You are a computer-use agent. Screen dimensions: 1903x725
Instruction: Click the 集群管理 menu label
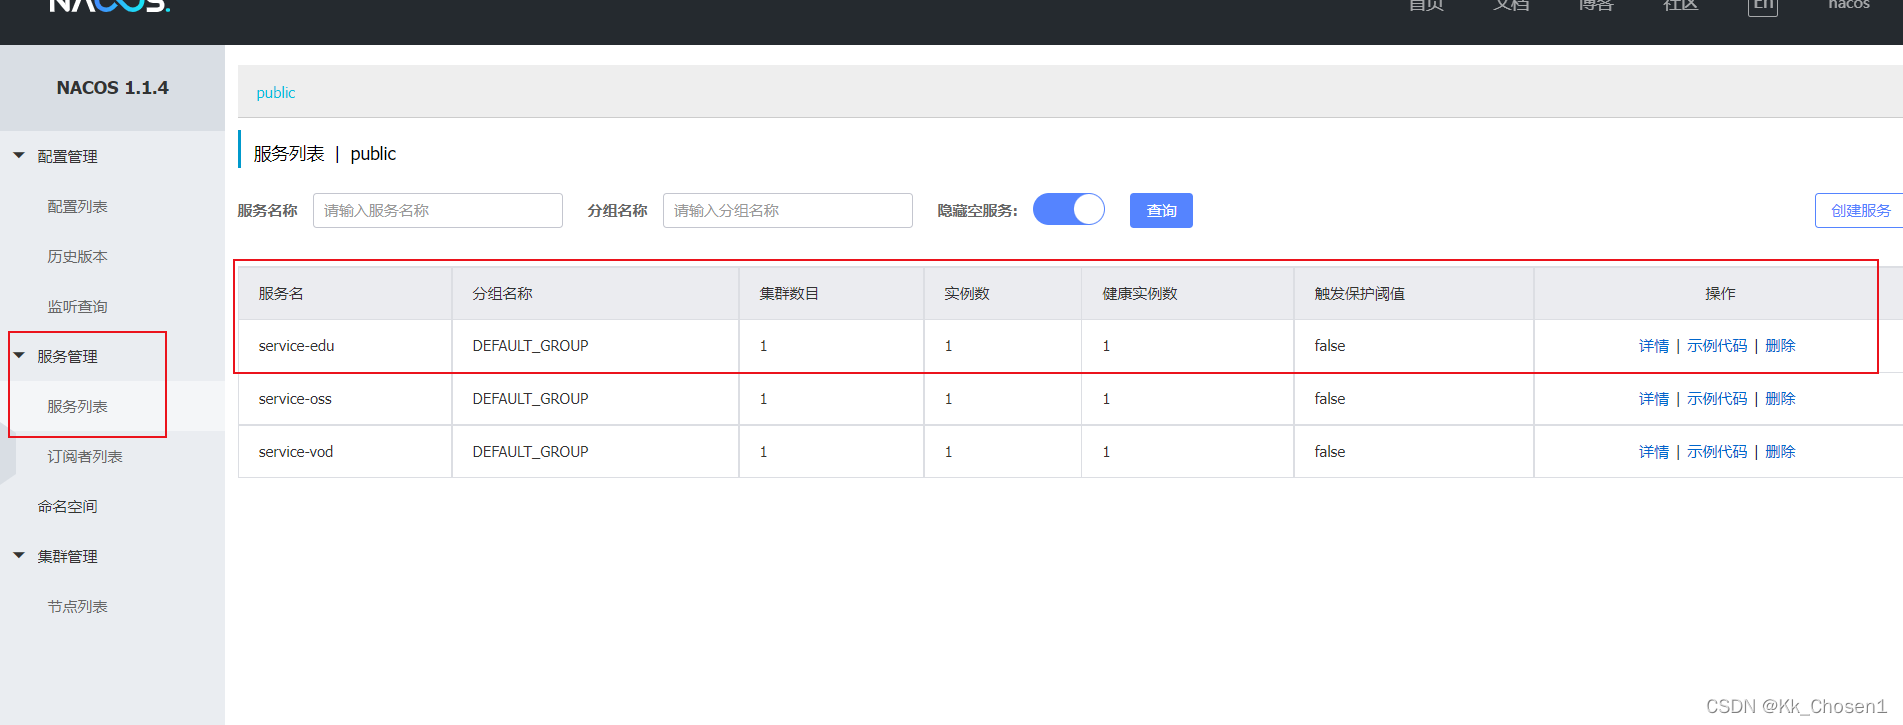click(x=67, y=556)
